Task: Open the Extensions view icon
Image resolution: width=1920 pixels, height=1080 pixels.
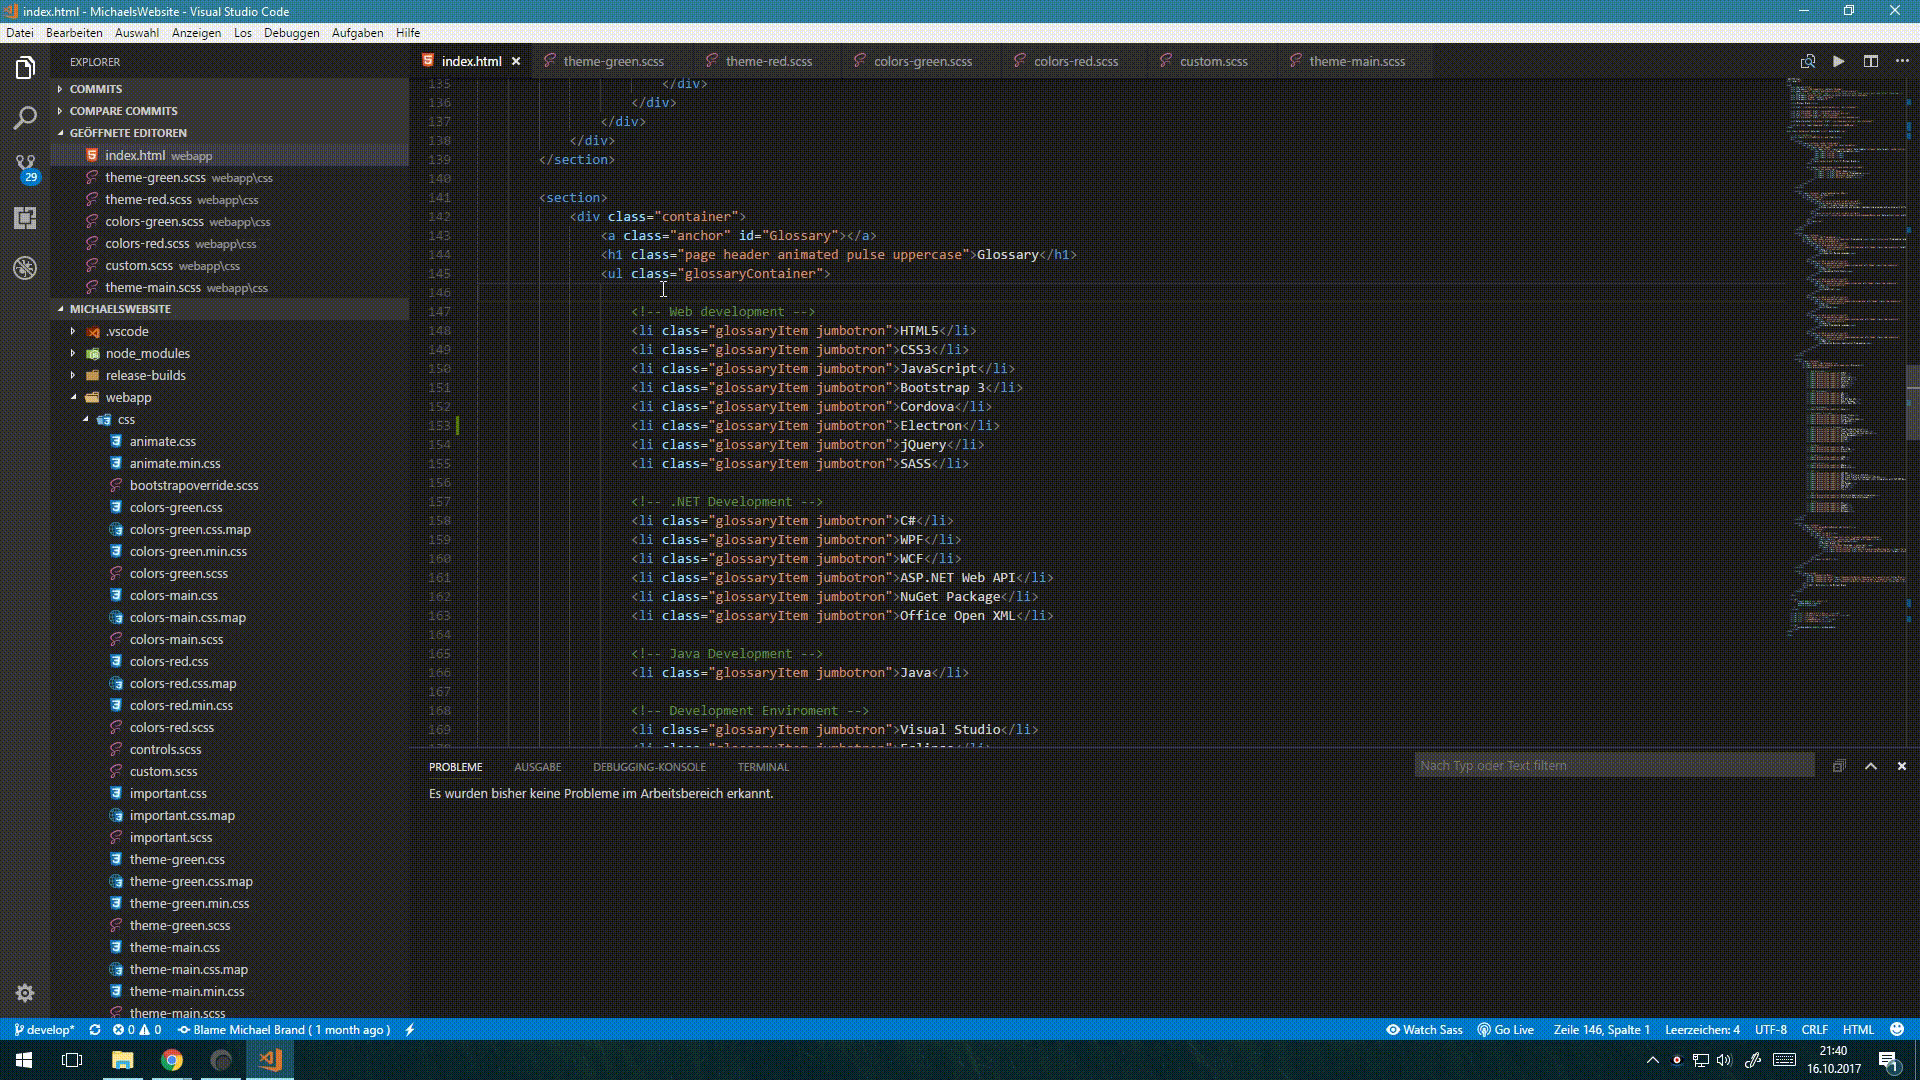Action: pyautogui.click(x=25, y=218)
